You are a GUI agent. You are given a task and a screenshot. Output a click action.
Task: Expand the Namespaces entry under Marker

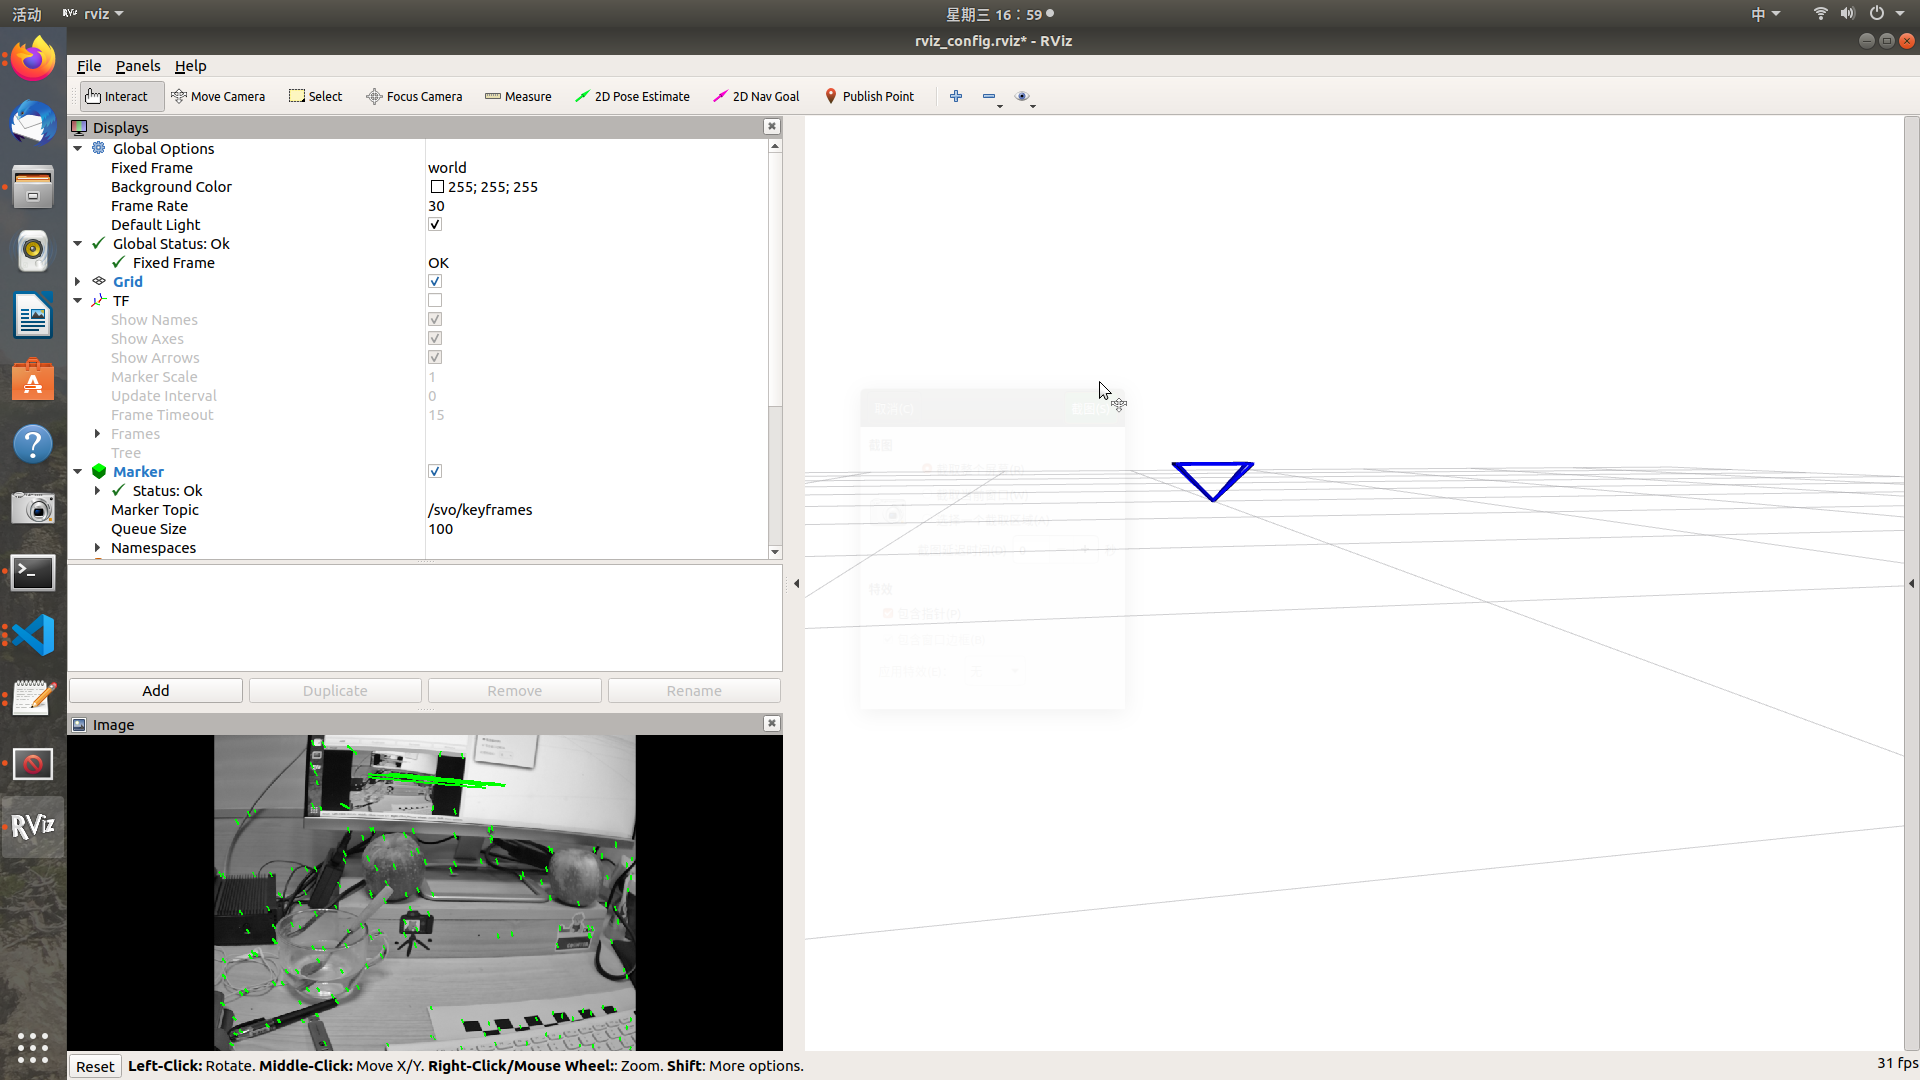tap(97, 548)
